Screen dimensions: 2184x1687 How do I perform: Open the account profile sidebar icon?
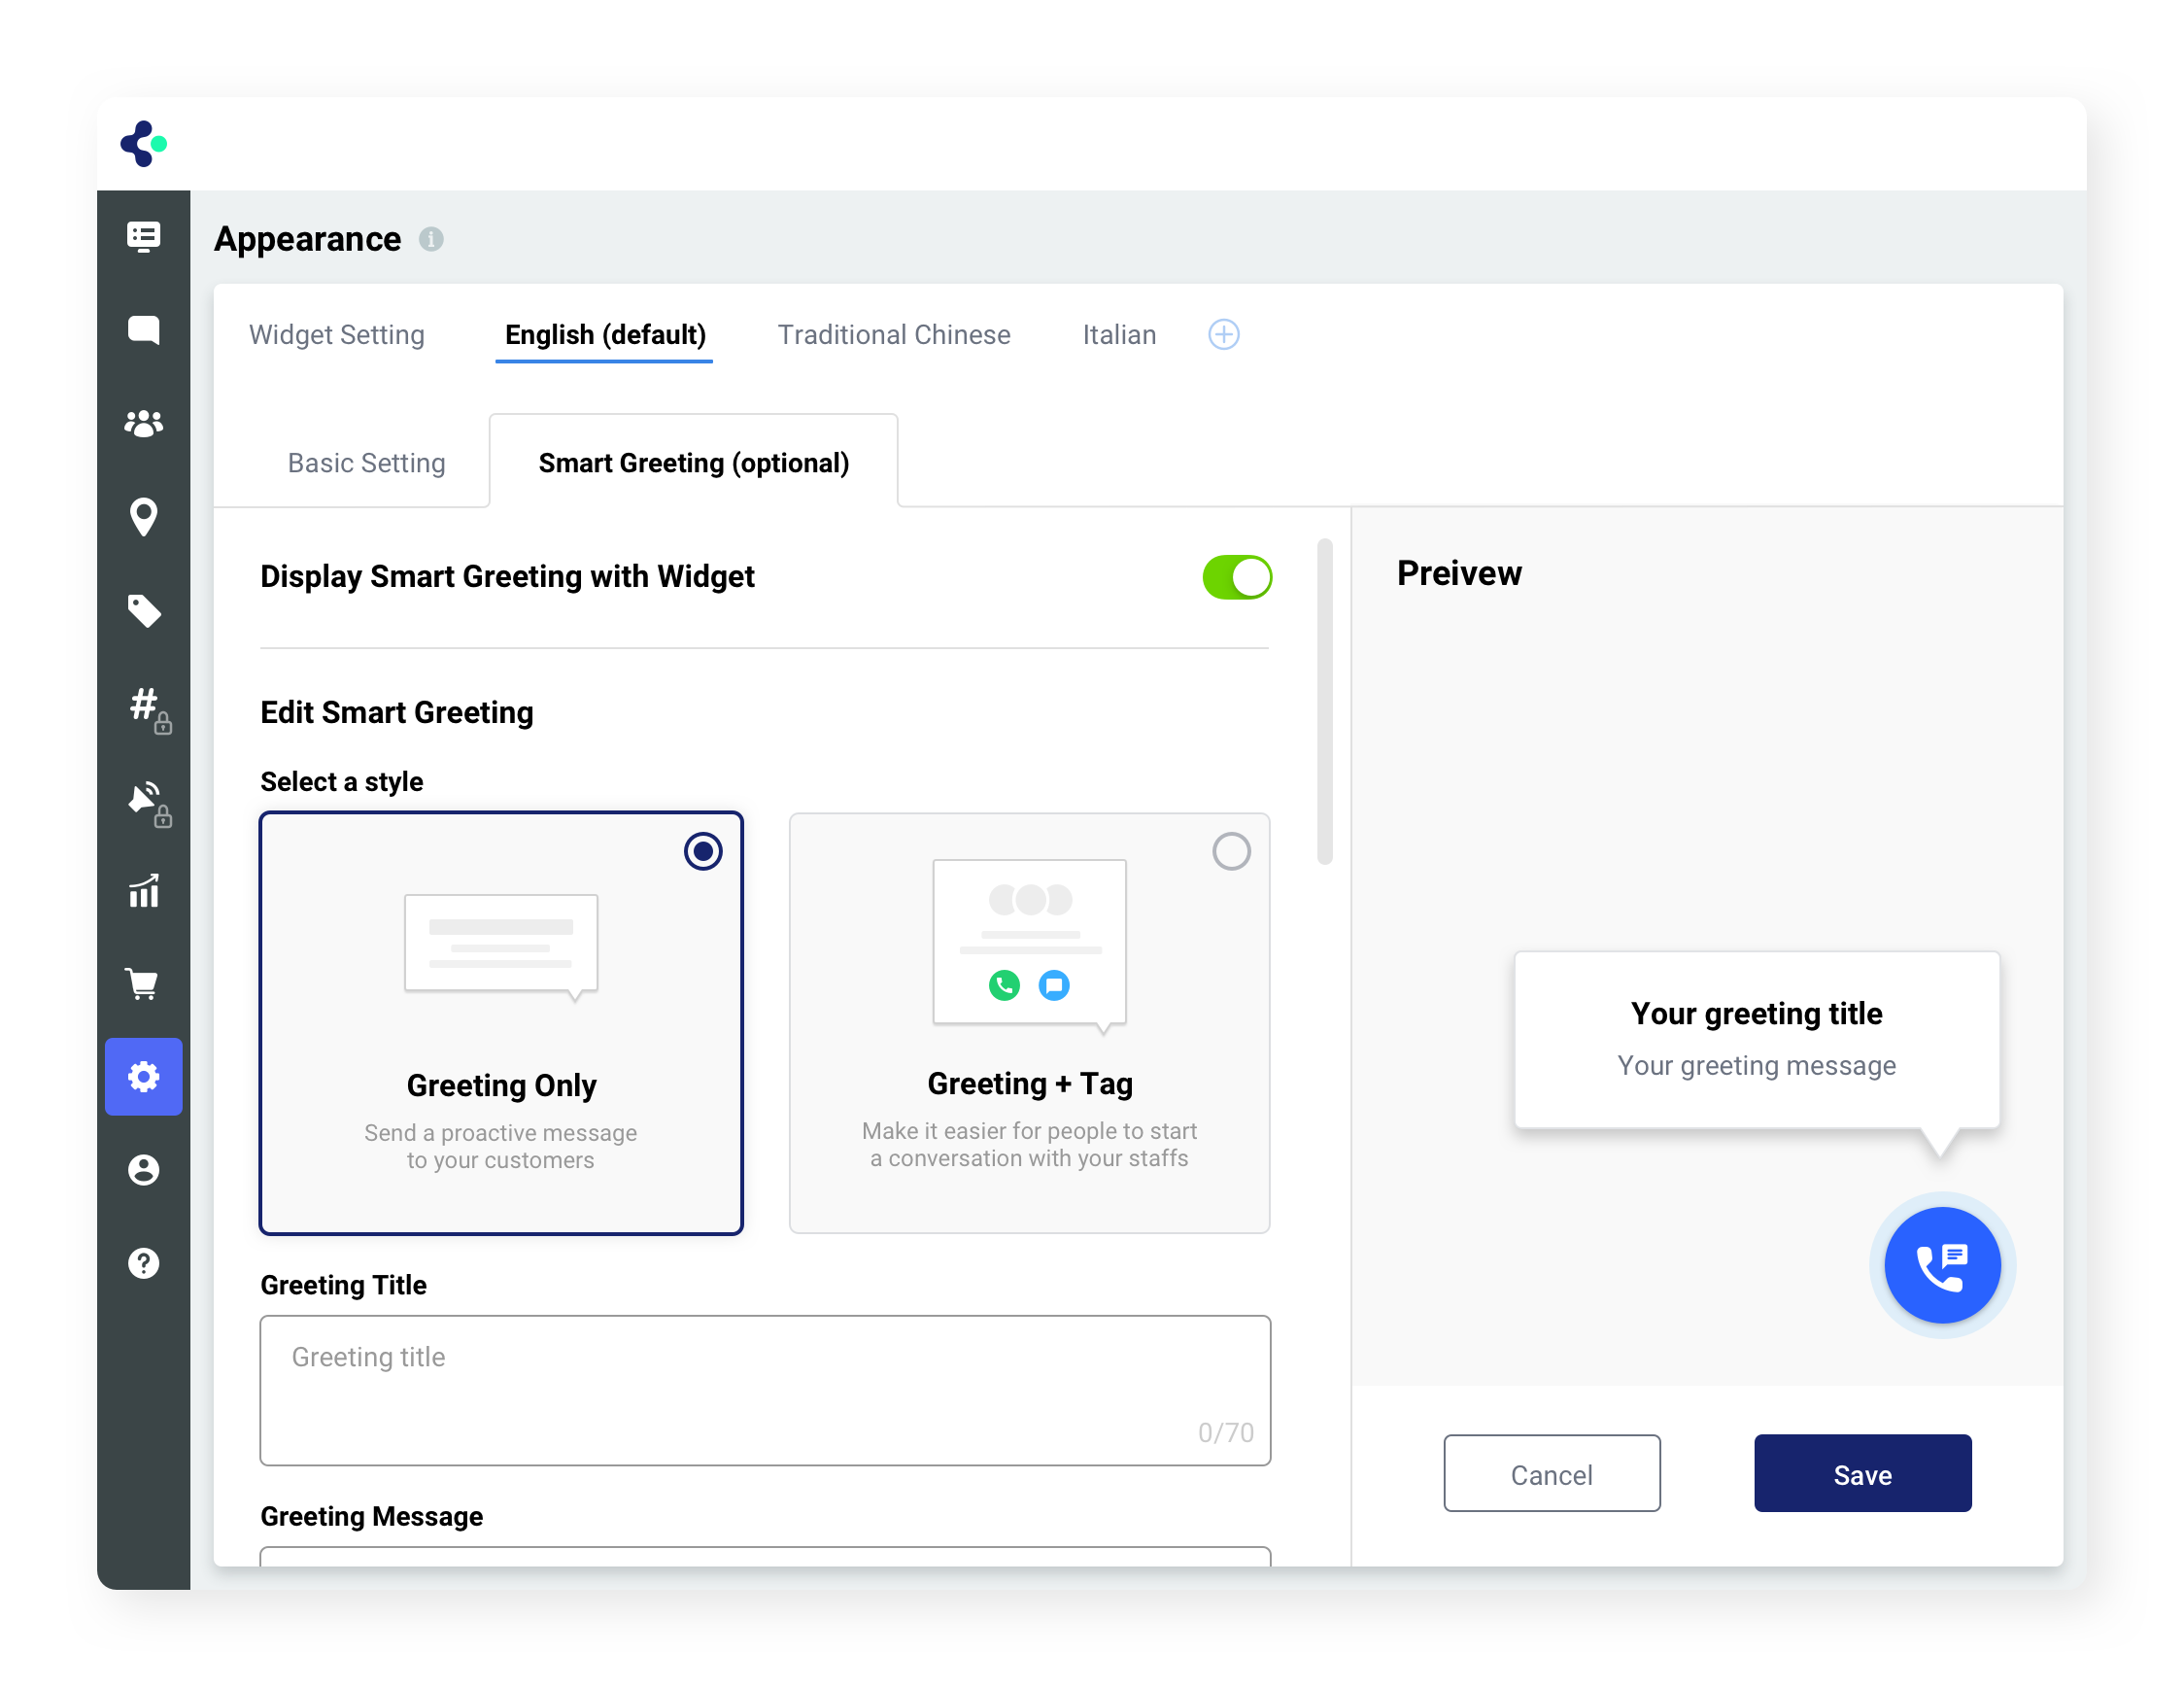pyautogui.click(x=143, y=1170)
